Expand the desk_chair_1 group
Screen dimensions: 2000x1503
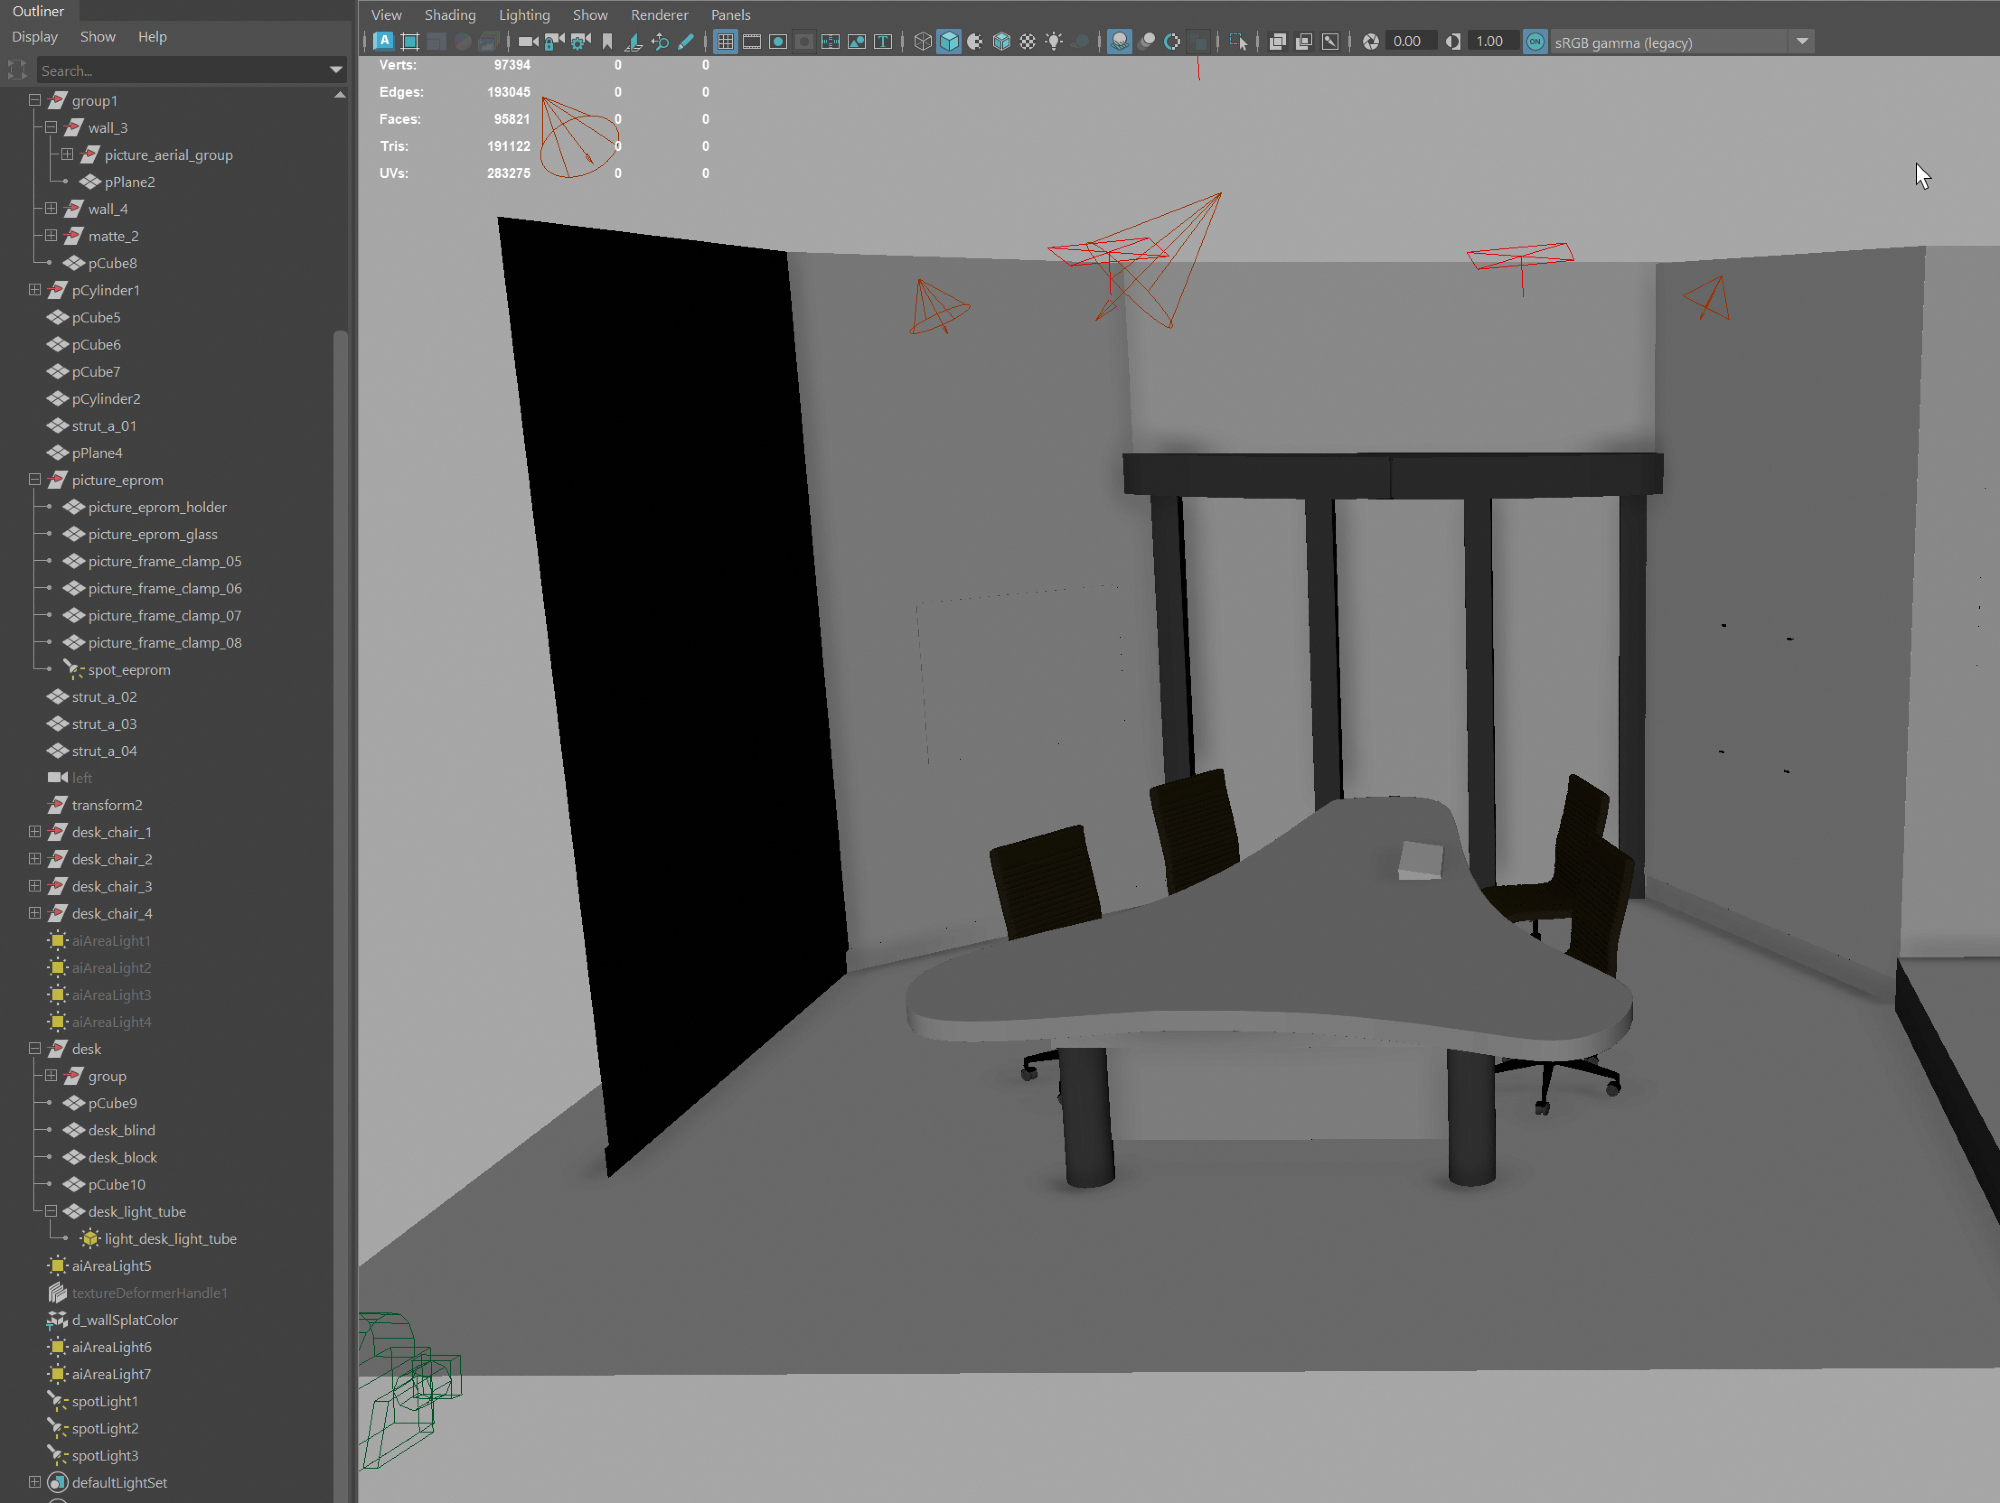pos(35,832)
